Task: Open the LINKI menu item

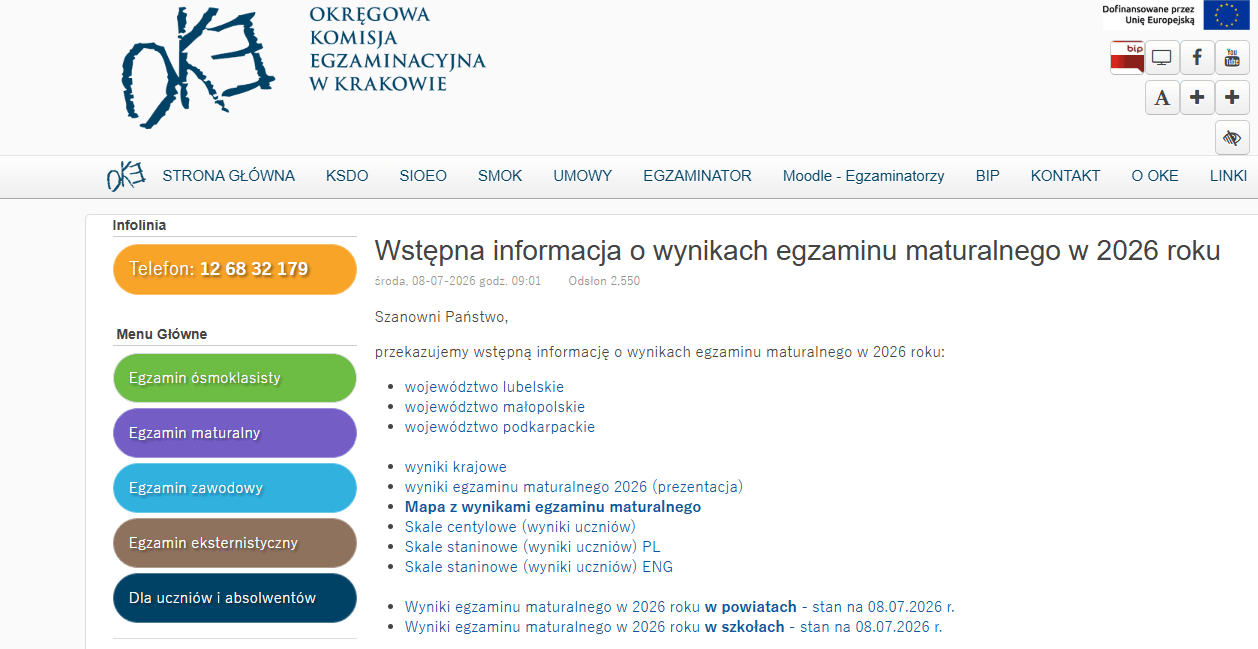Action: pos(1228,176)
